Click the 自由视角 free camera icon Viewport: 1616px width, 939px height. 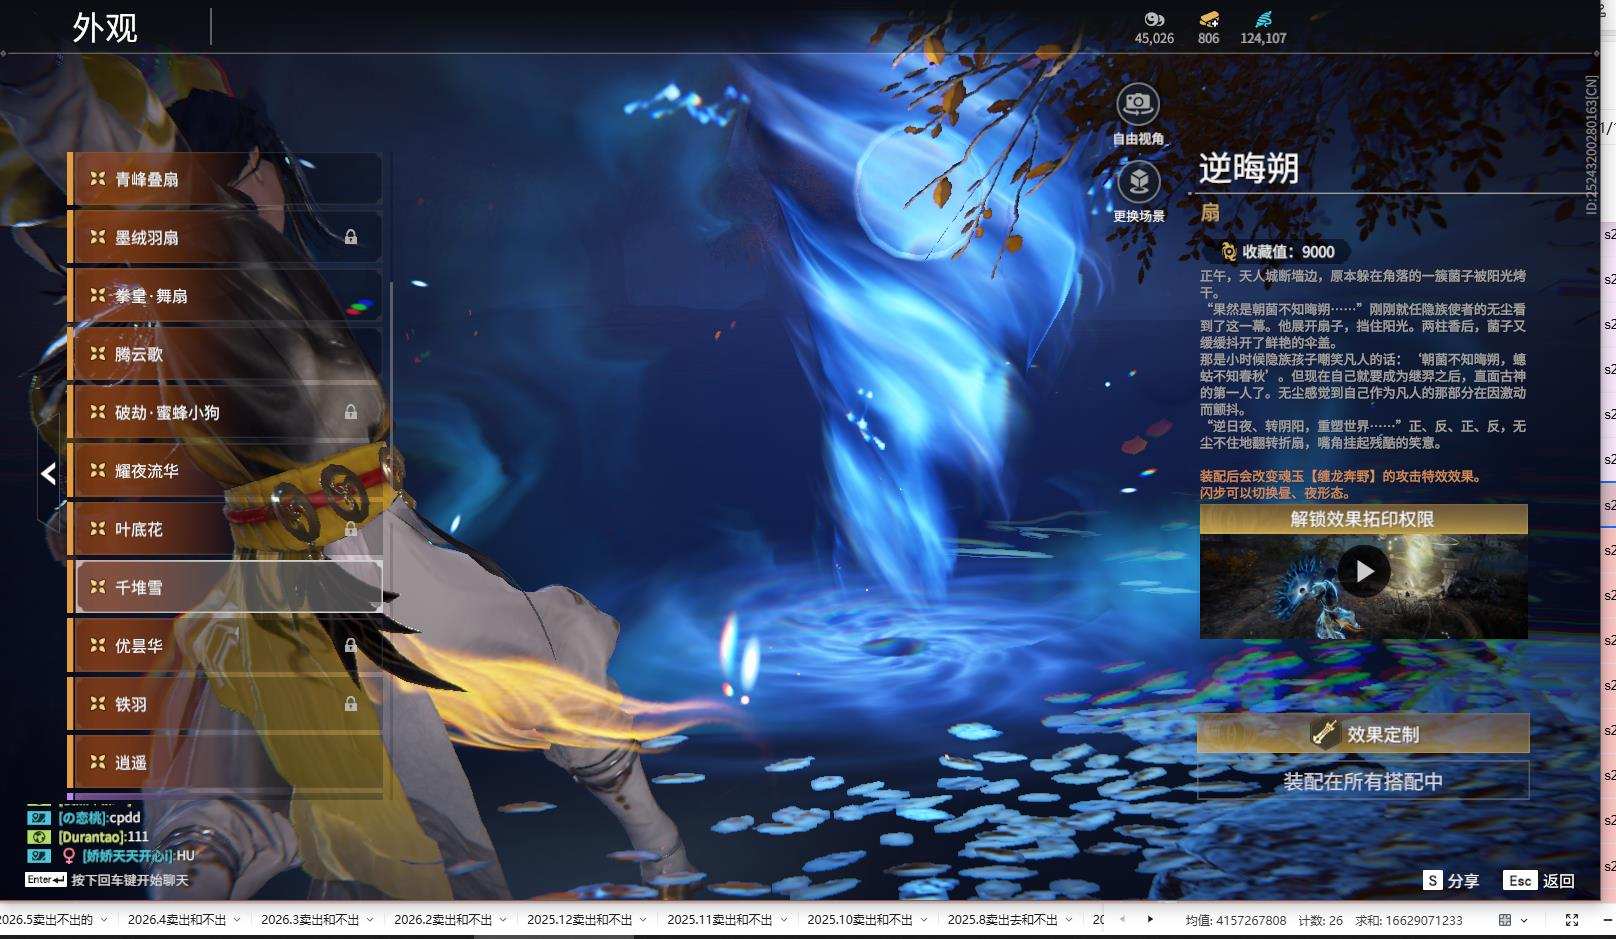click(x=1138, y=103)
